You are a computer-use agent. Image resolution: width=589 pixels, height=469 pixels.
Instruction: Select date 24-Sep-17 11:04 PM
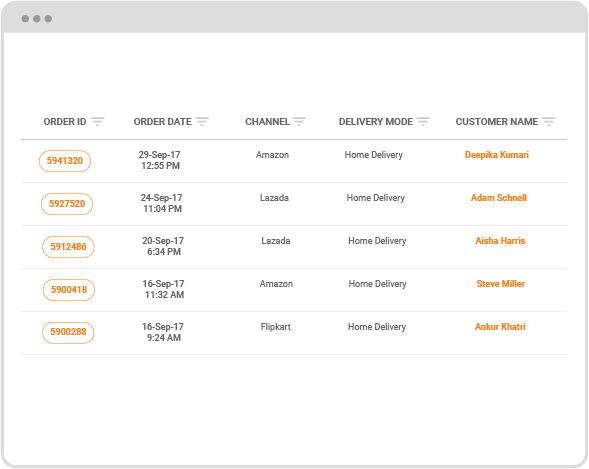click(162, 203)
